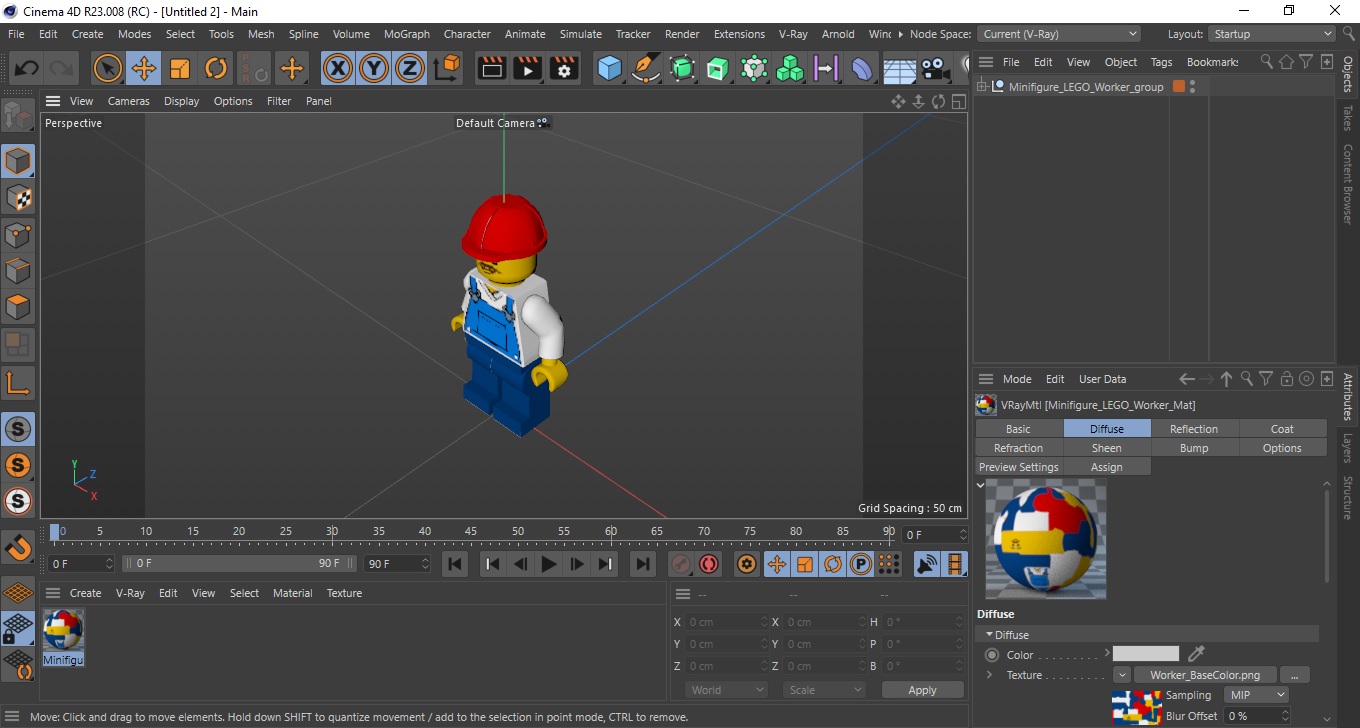Click Record Active Objects button

(x=681, y=564)
